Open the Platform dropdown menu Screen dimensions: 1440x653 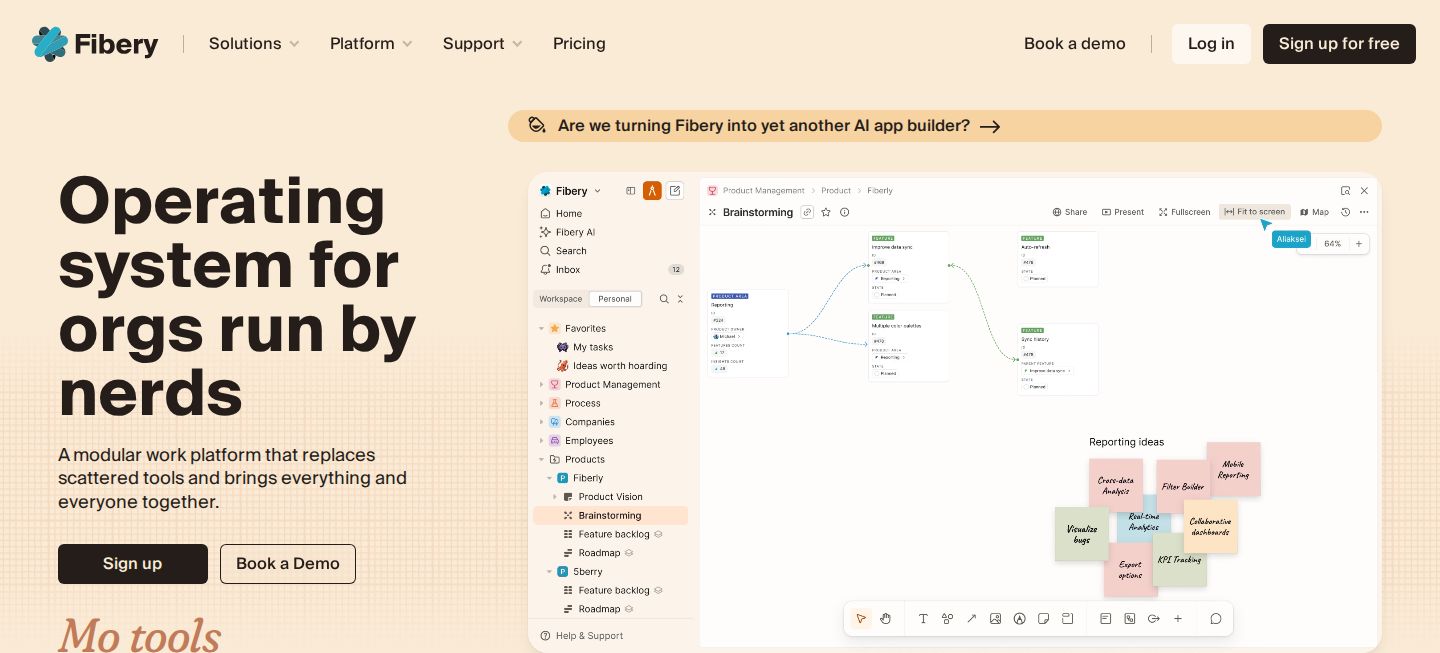[371, 44]
